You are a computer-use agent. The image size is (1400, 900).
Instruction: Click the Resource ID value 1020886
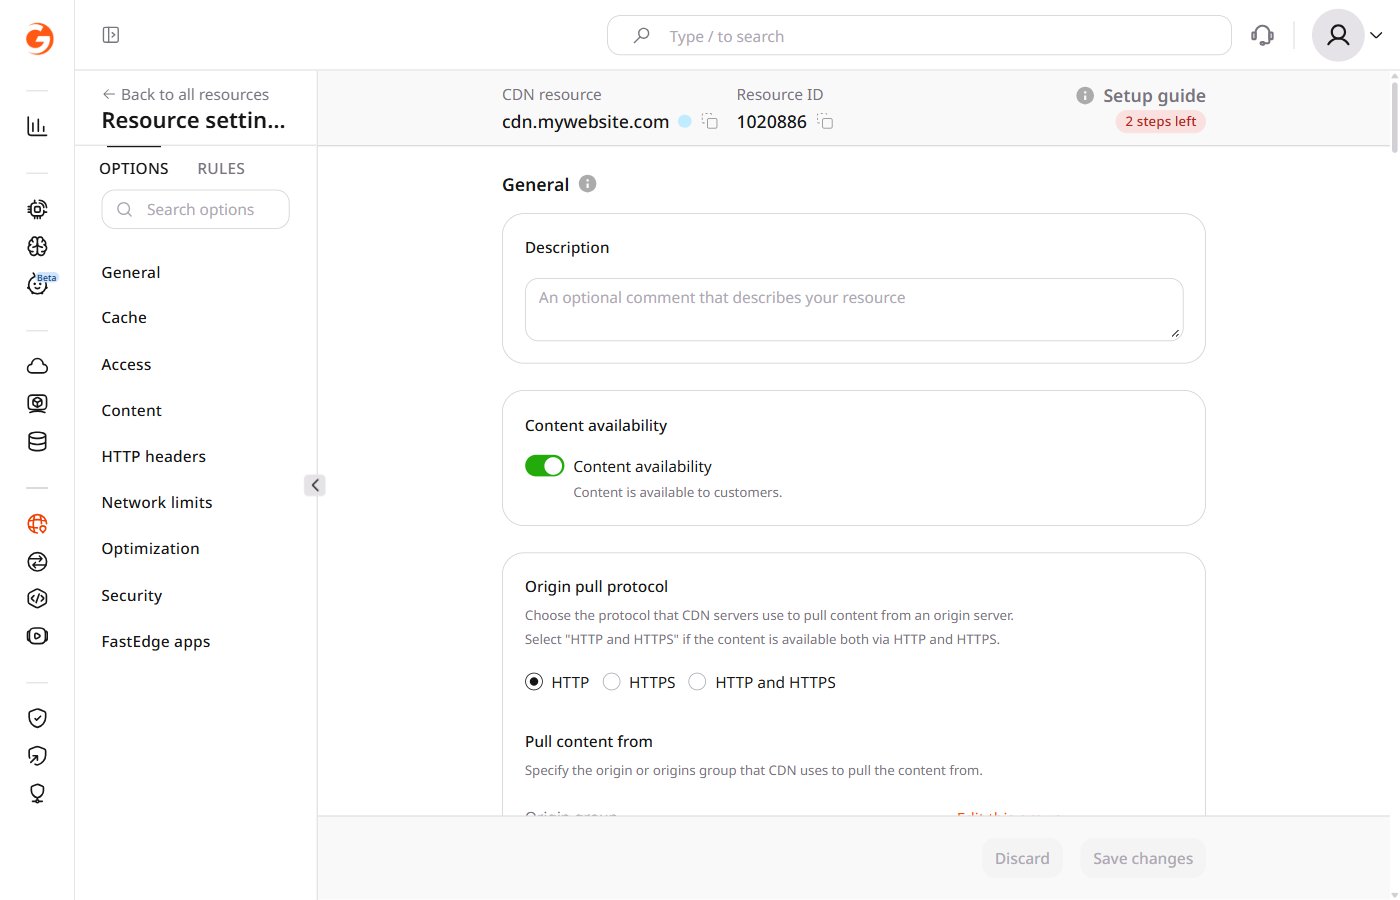772,121
